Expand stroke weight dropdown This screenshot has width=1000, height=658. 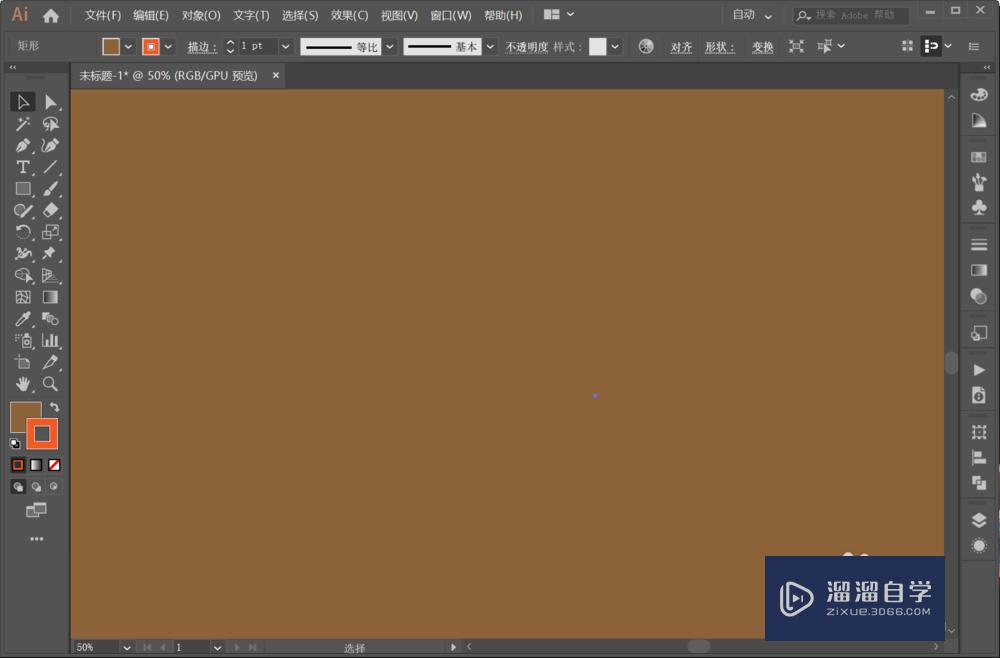[286, 47]
